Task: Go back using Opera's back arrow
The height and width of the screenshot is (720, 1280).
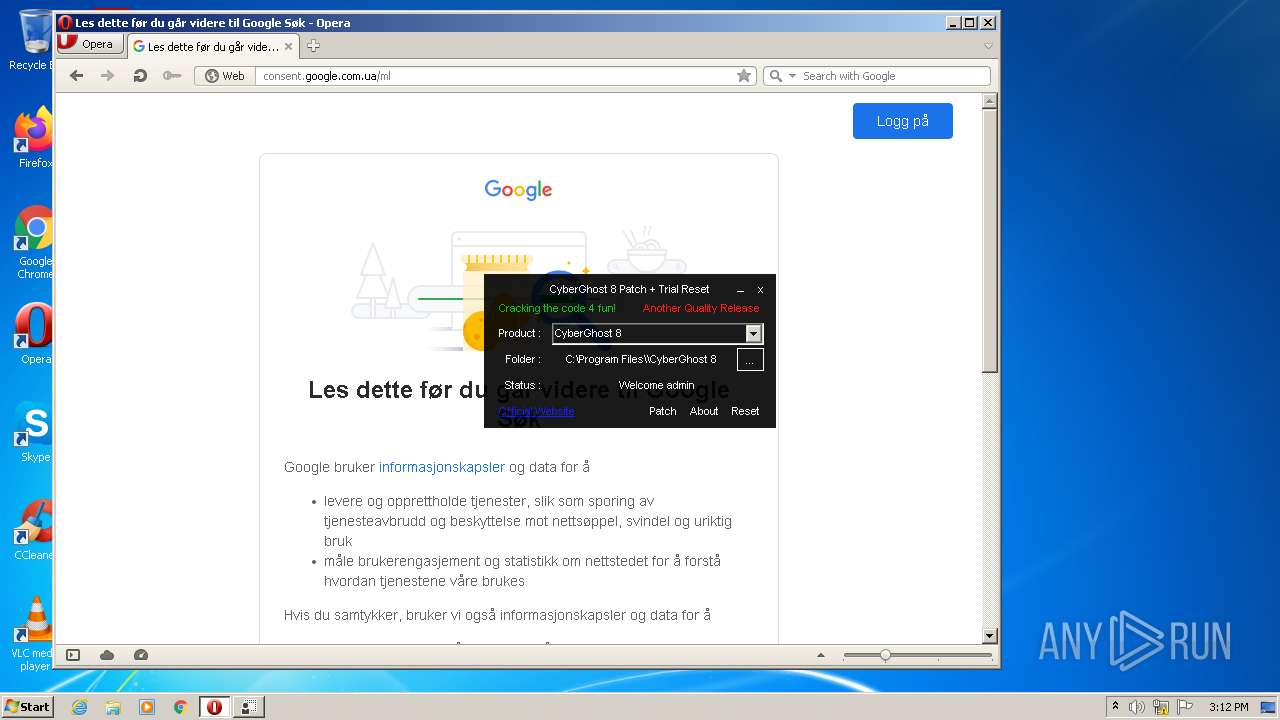Action: pyautogui.click(x=76, y=76)
